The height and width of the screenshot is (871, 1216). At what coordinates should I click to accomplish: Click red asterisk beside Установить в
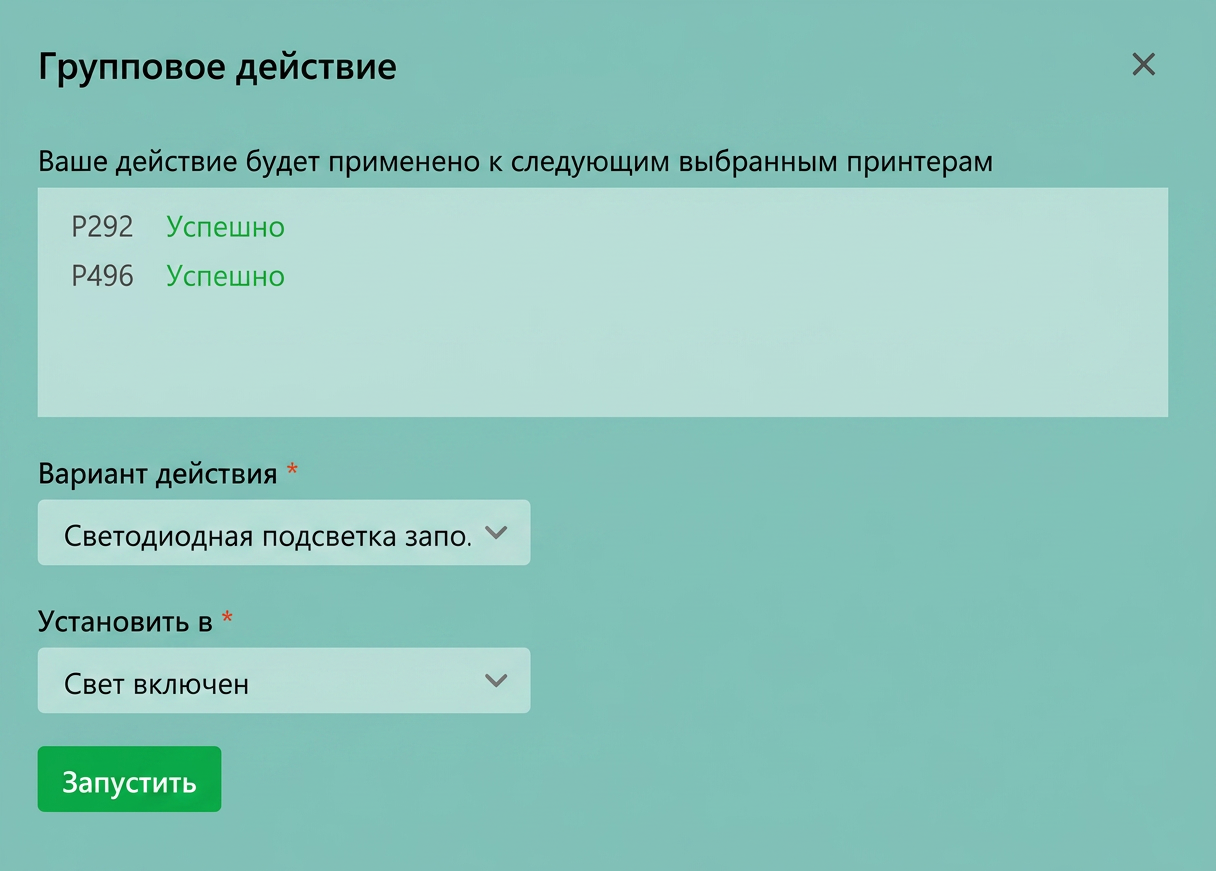227,617
